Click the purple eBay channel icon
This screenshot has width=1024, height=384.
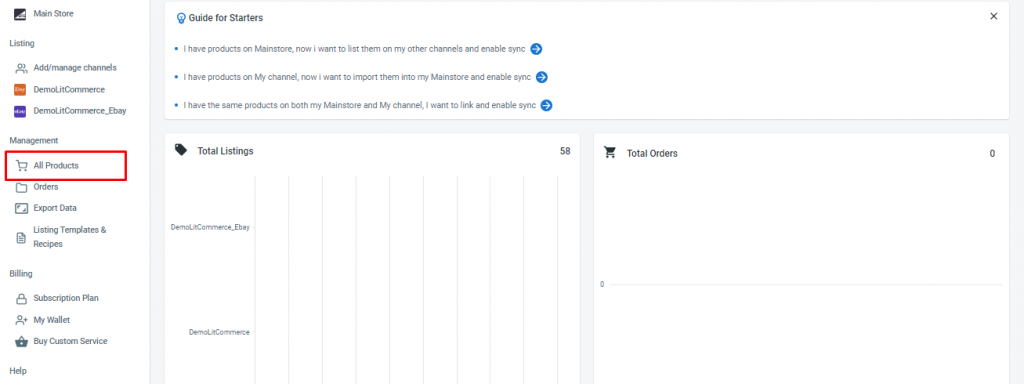pyautogui.click(x=20, y=112)
